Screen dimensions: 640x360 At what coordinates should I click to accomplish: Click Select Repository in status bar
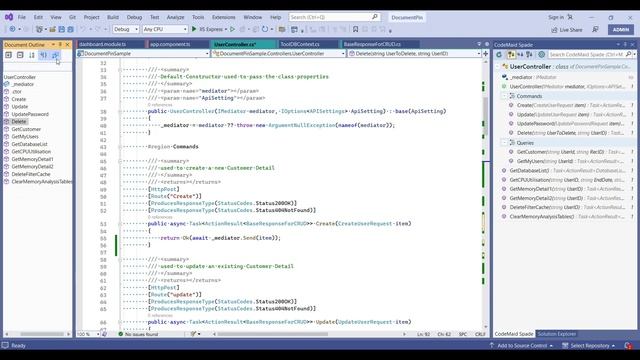[x=589, y=346]
